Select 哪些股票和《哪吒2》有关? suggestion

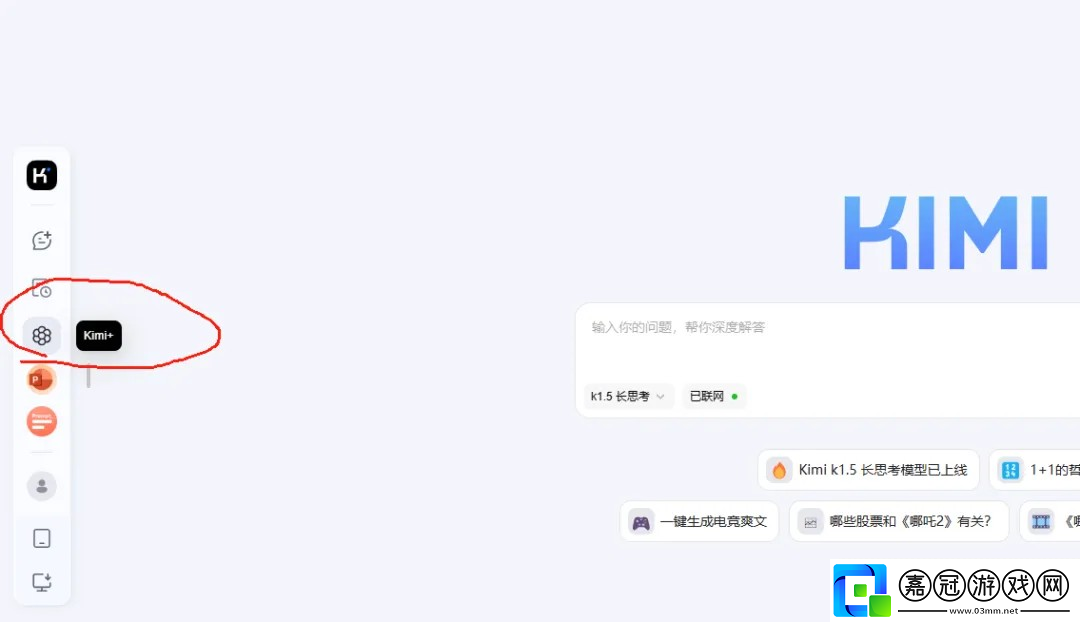[x=899, y=521]
